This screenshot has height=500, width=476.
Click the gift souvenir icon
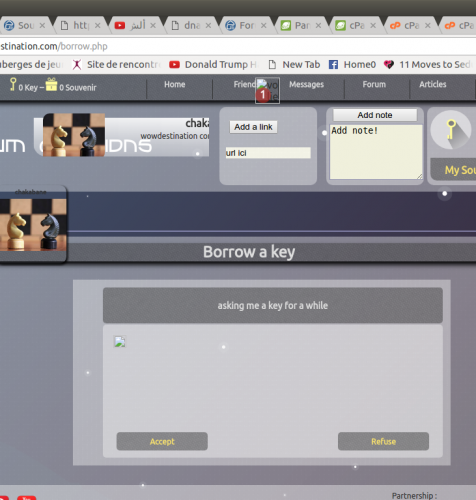point(51,84)
